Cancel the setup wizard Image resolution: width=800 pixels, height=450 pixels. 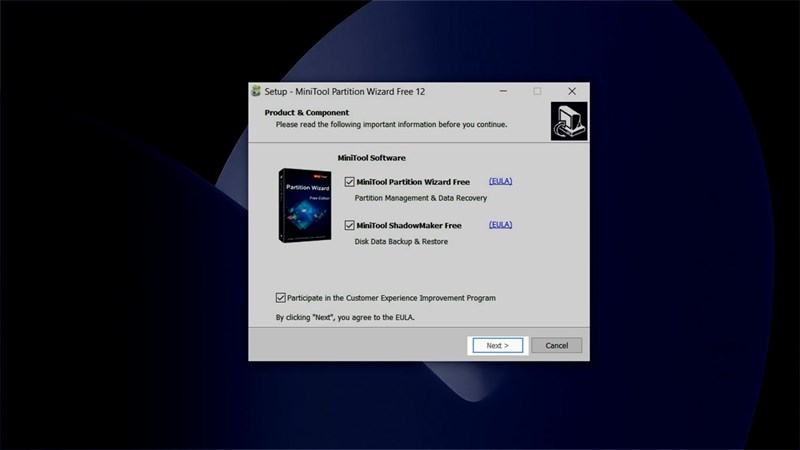(x=556, y=345)
